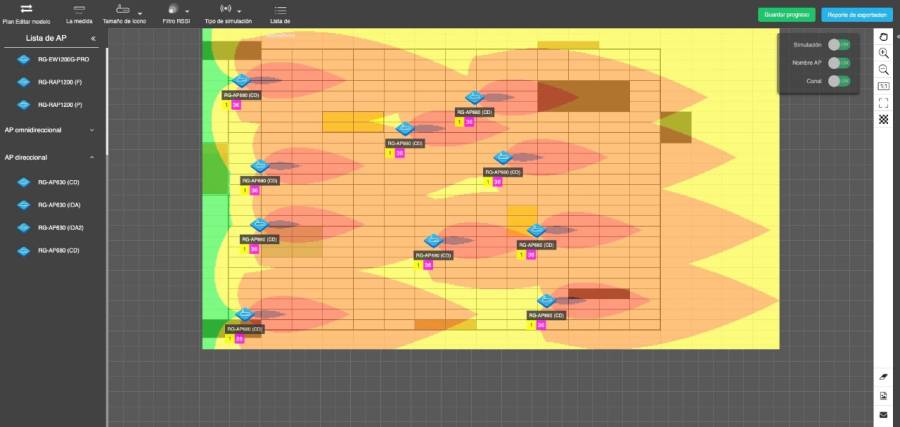The width and height of the screenshot is (900, 427).
Task: Enter fullscreen with the expand icon
Action: pos(884,103)
